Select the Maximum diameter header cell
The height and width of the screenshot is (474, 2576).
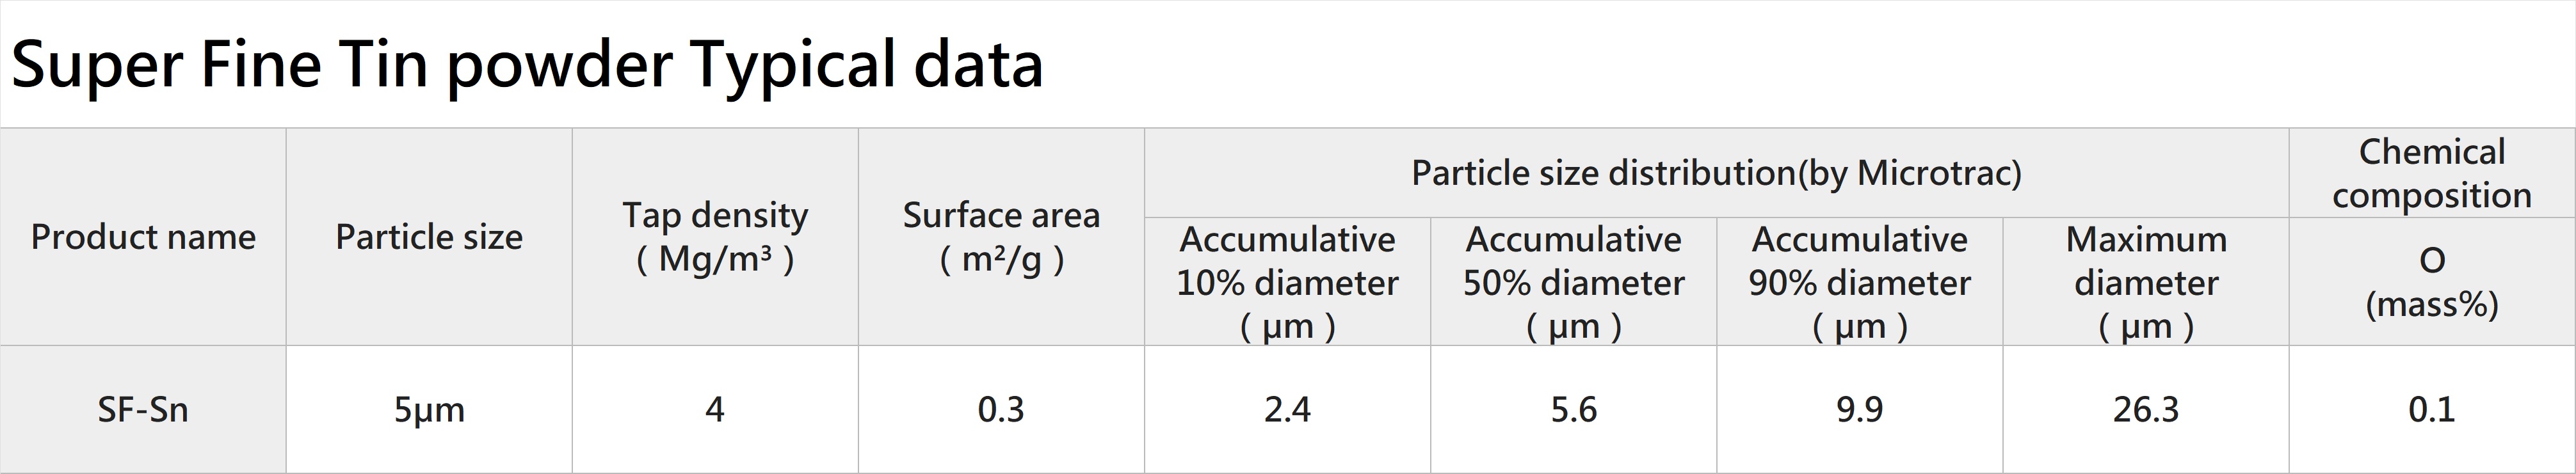[2146, 282]
